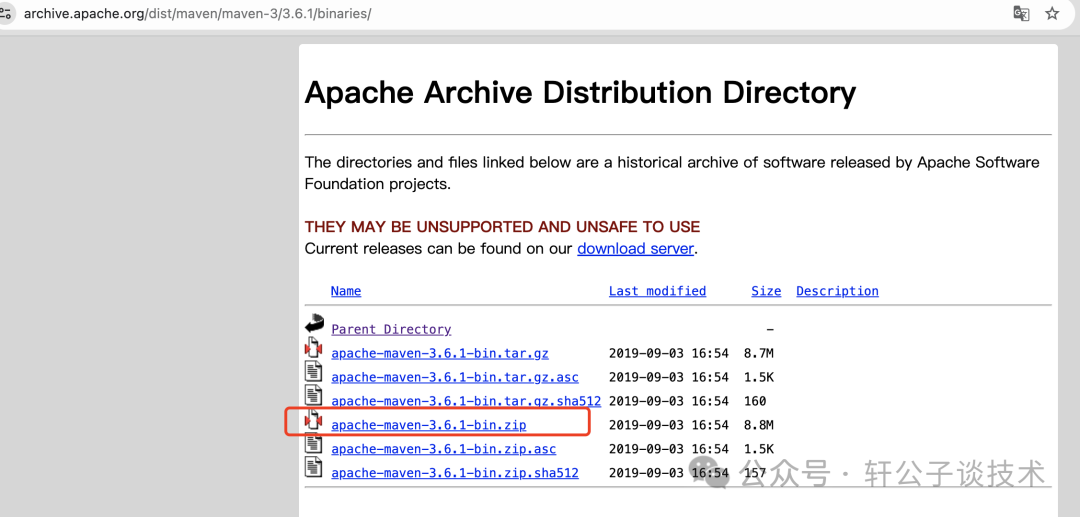The image size is (1080, 517).
Task: Click the Apache Archive Distribution Directory heading
Action: pos(580,92)
